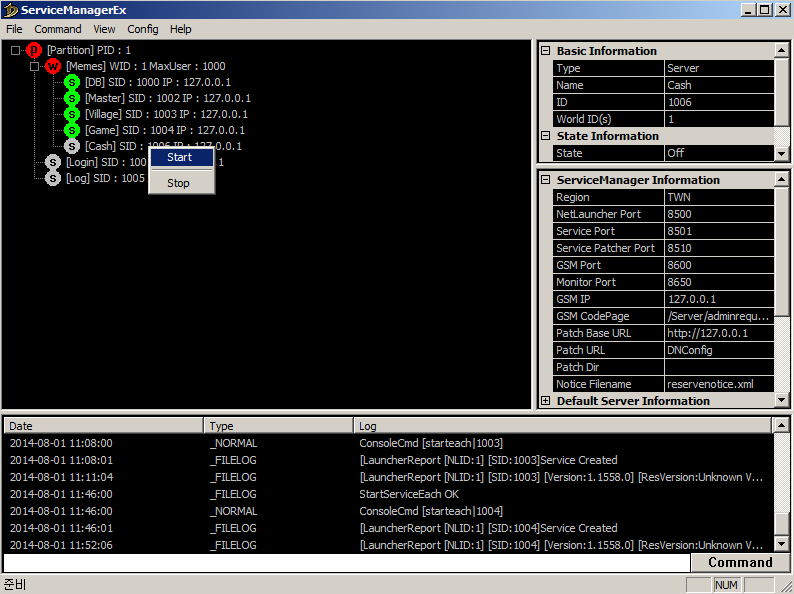Viewport: 794px width, 594px height.
Task: Select the [Game] SID : 1004 tree row
Action: point(165,130)
